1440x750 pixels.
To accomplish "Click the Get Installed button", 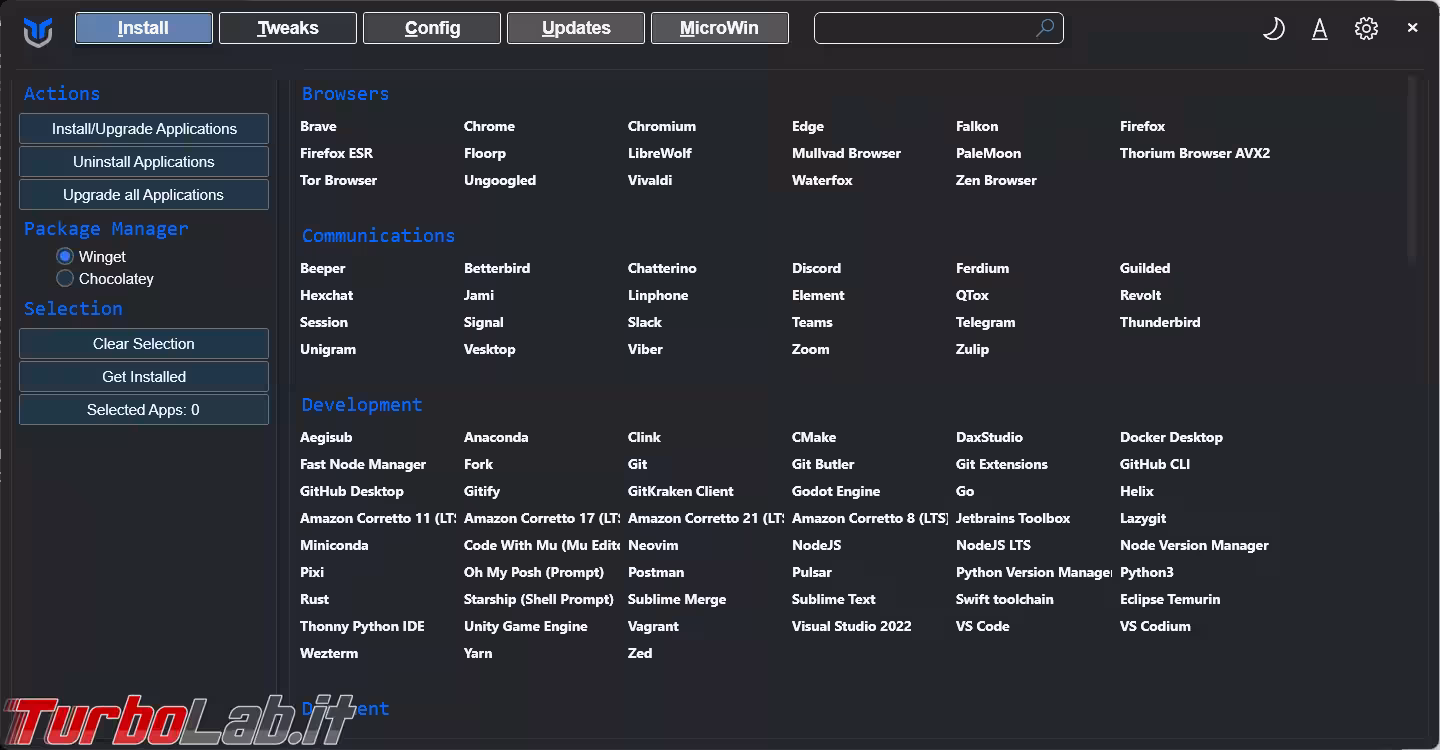I will coord(144,377).
